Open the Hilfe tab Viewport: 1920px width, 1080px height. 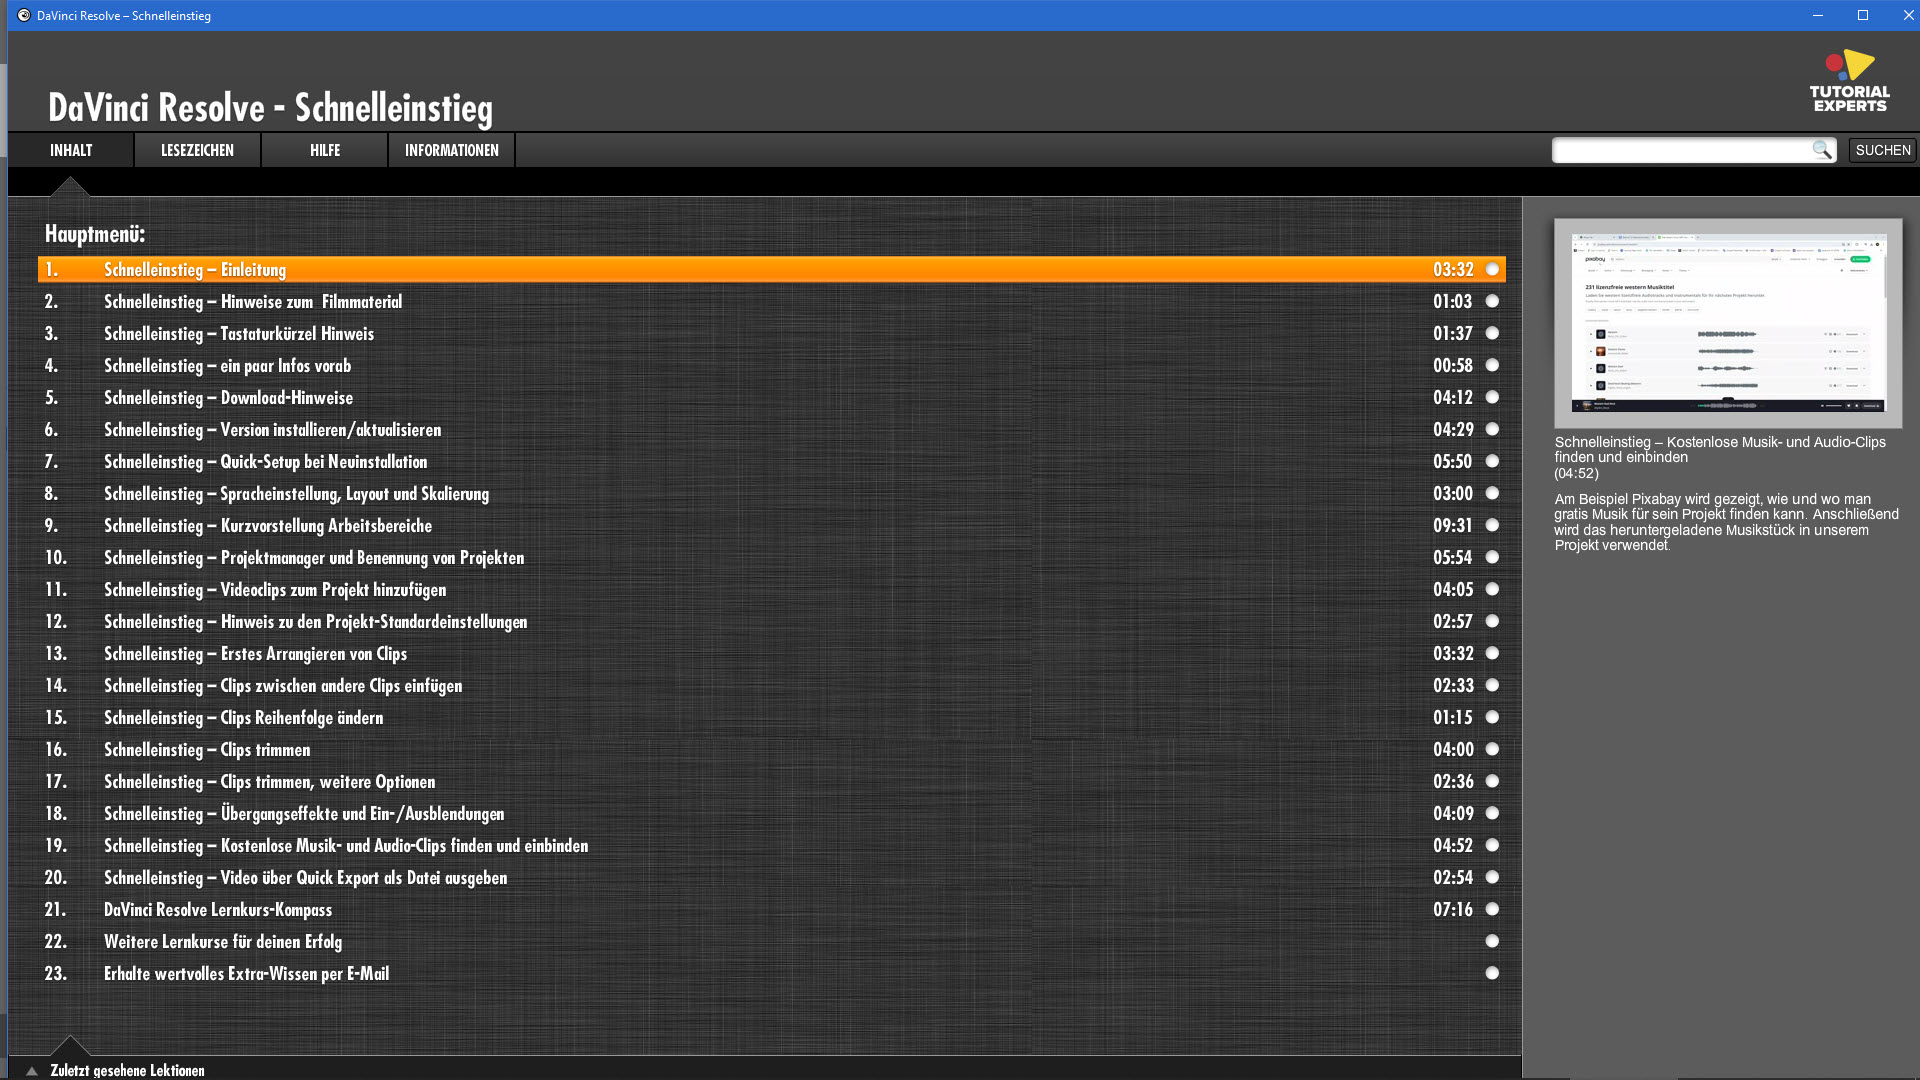325,150
